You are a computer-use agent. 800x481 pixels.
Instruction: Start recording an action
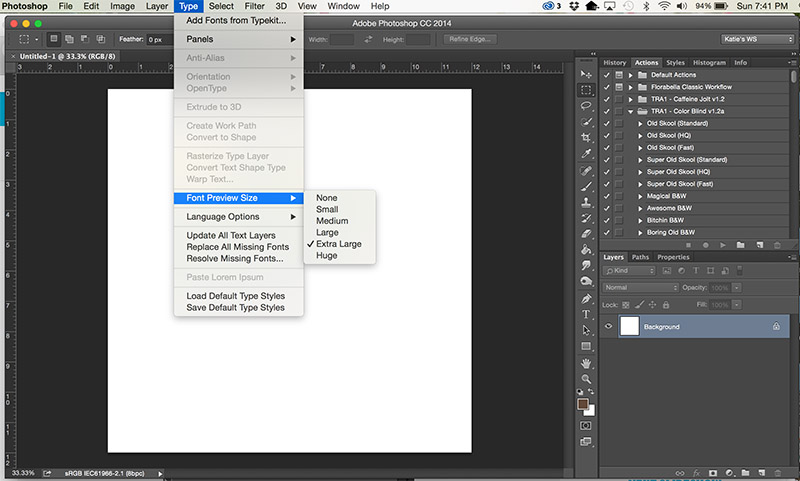coord(706,245)
